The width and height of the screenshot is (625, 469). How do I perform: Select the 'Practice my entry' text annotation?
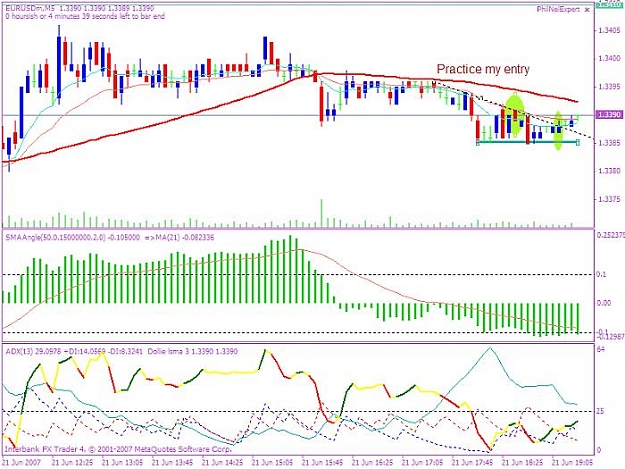[483, 69]
